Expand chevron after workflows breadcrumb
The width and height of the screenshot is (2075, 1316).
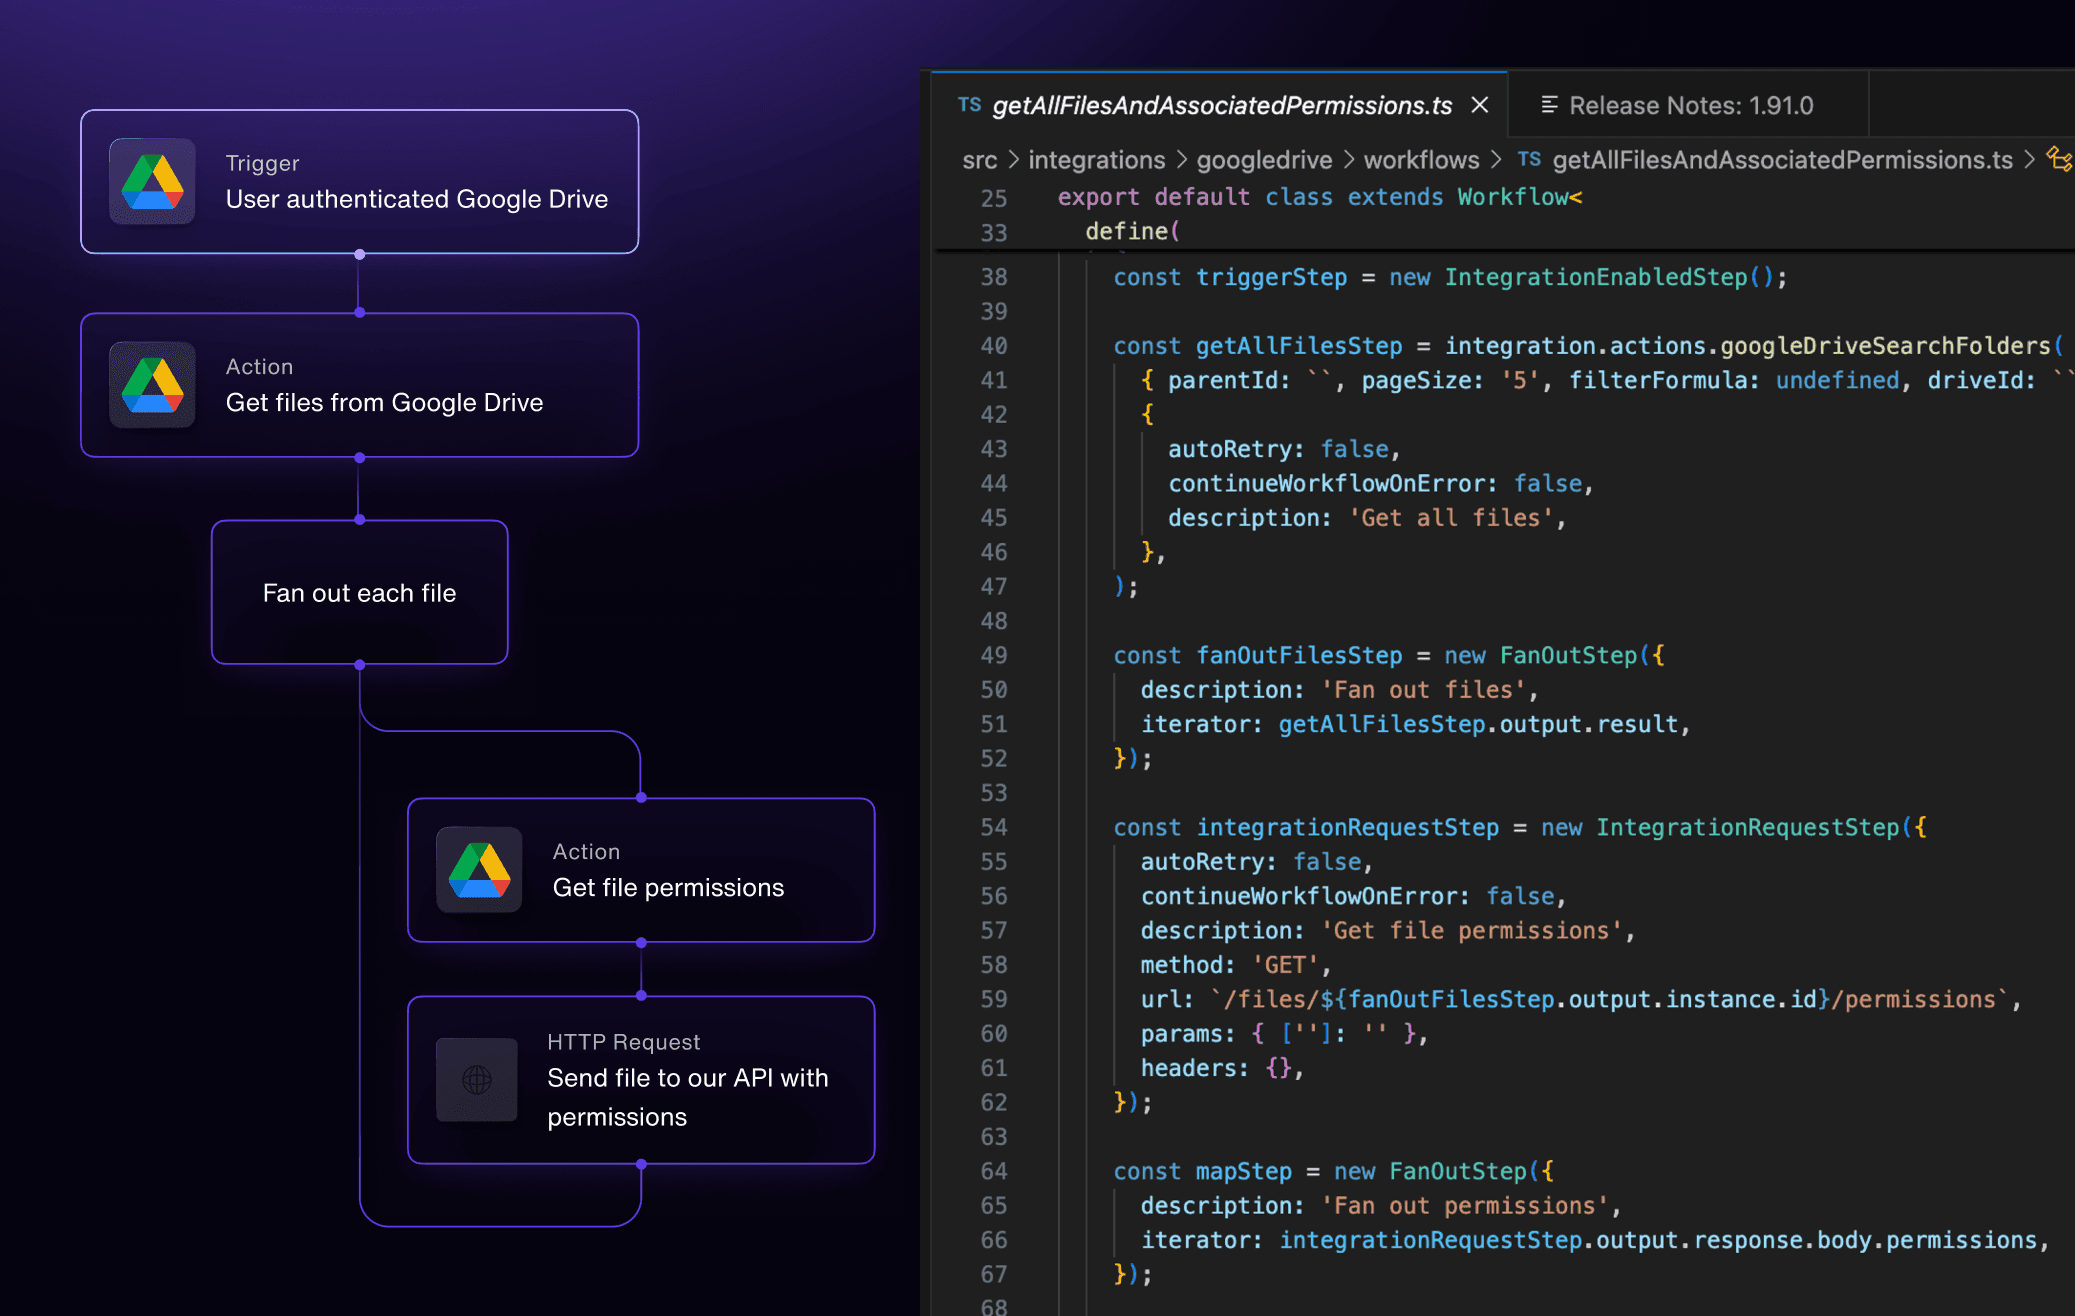point(1496,160)
